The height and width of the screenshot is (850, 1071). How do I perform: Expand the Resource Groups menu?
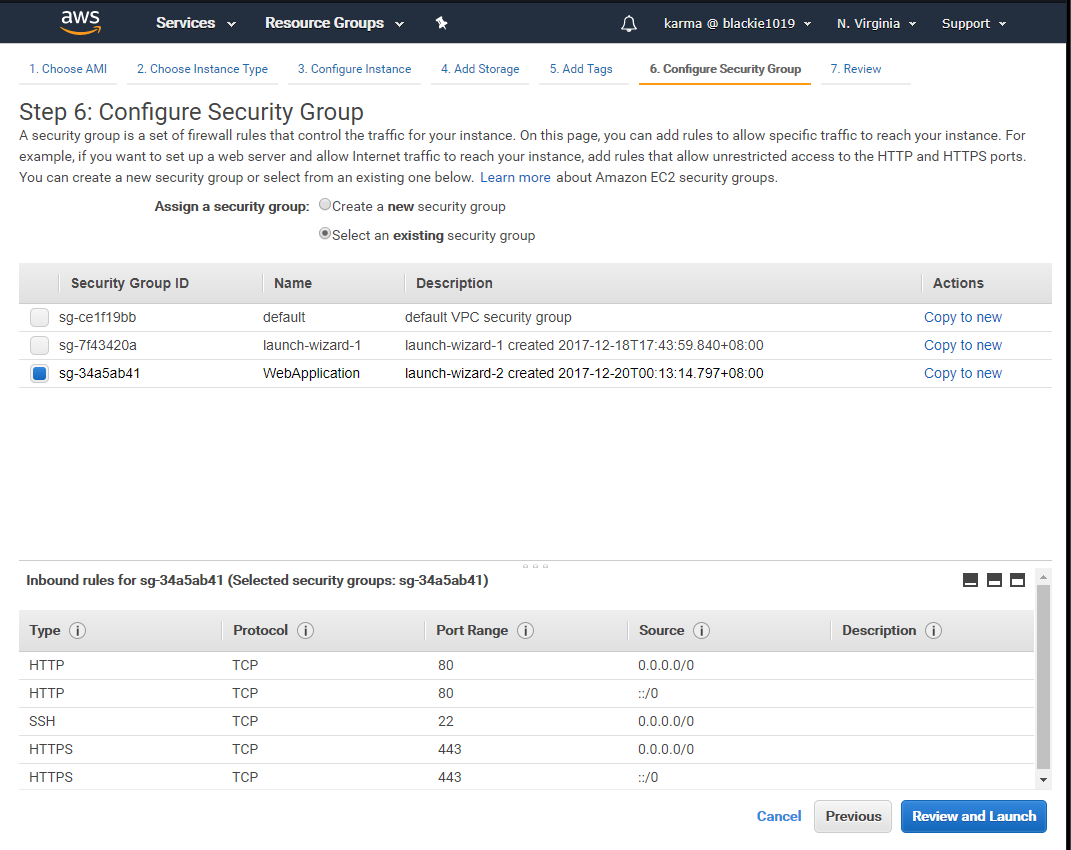coord(334,23)
